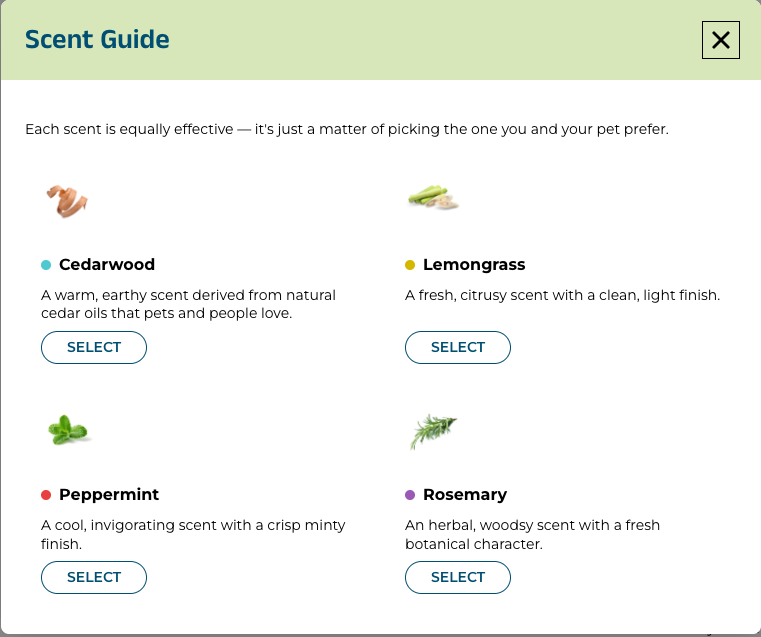Click the Cedarwood description text

click(188, 304)
